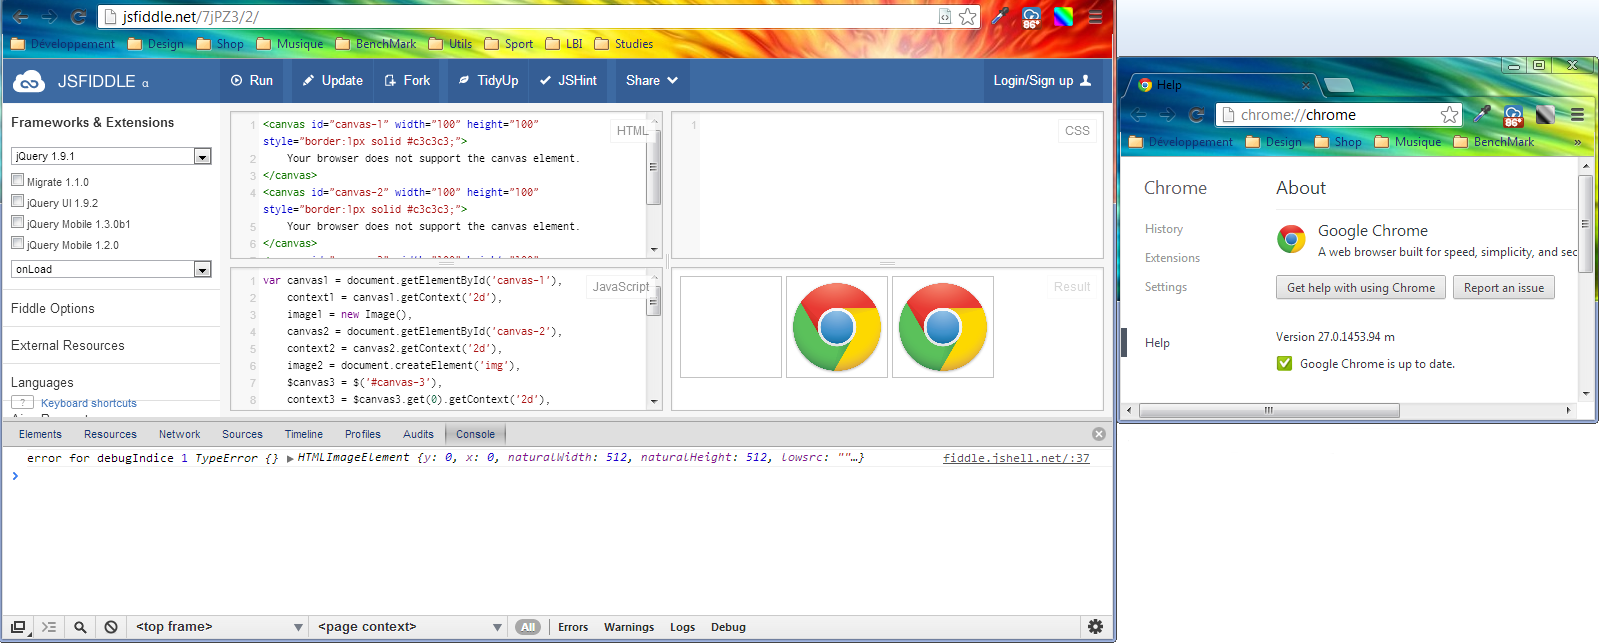Switch to the Network devtools tab

[x=179, y=434]
